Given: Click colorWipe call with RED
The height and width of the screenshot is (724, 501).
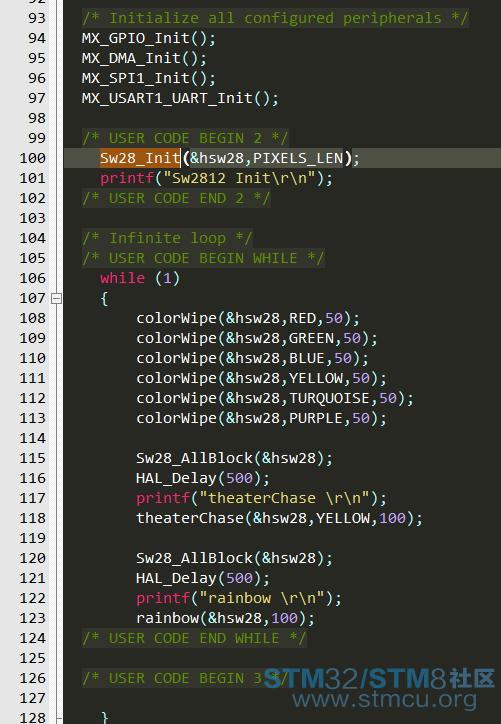Looking at the screenshot, I should pyautogui.click(x=248, y=318).
